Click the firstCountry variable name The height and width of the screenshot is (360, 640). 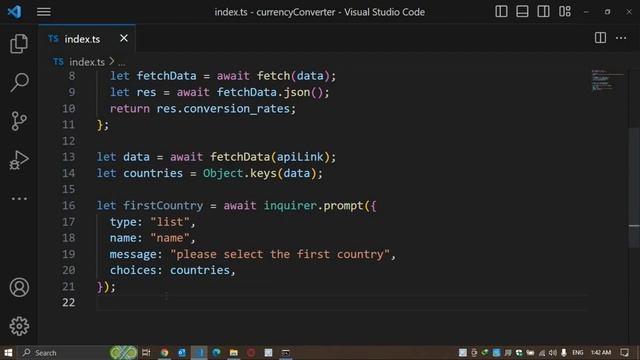[x=163, y=205]
